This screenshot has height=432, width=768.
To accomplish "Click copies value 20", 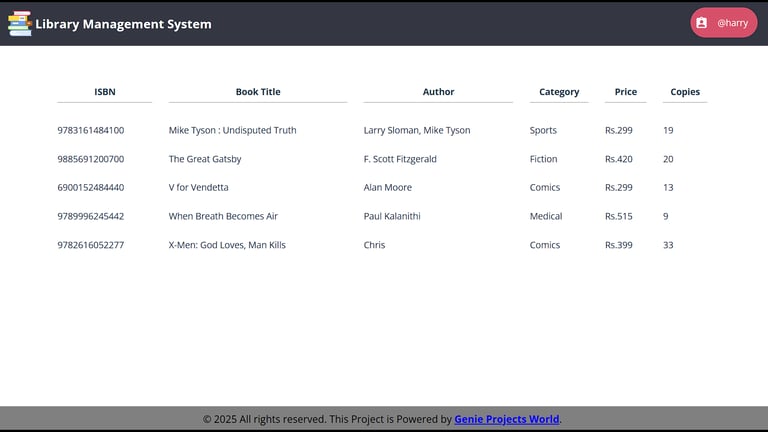I will 668,159.
